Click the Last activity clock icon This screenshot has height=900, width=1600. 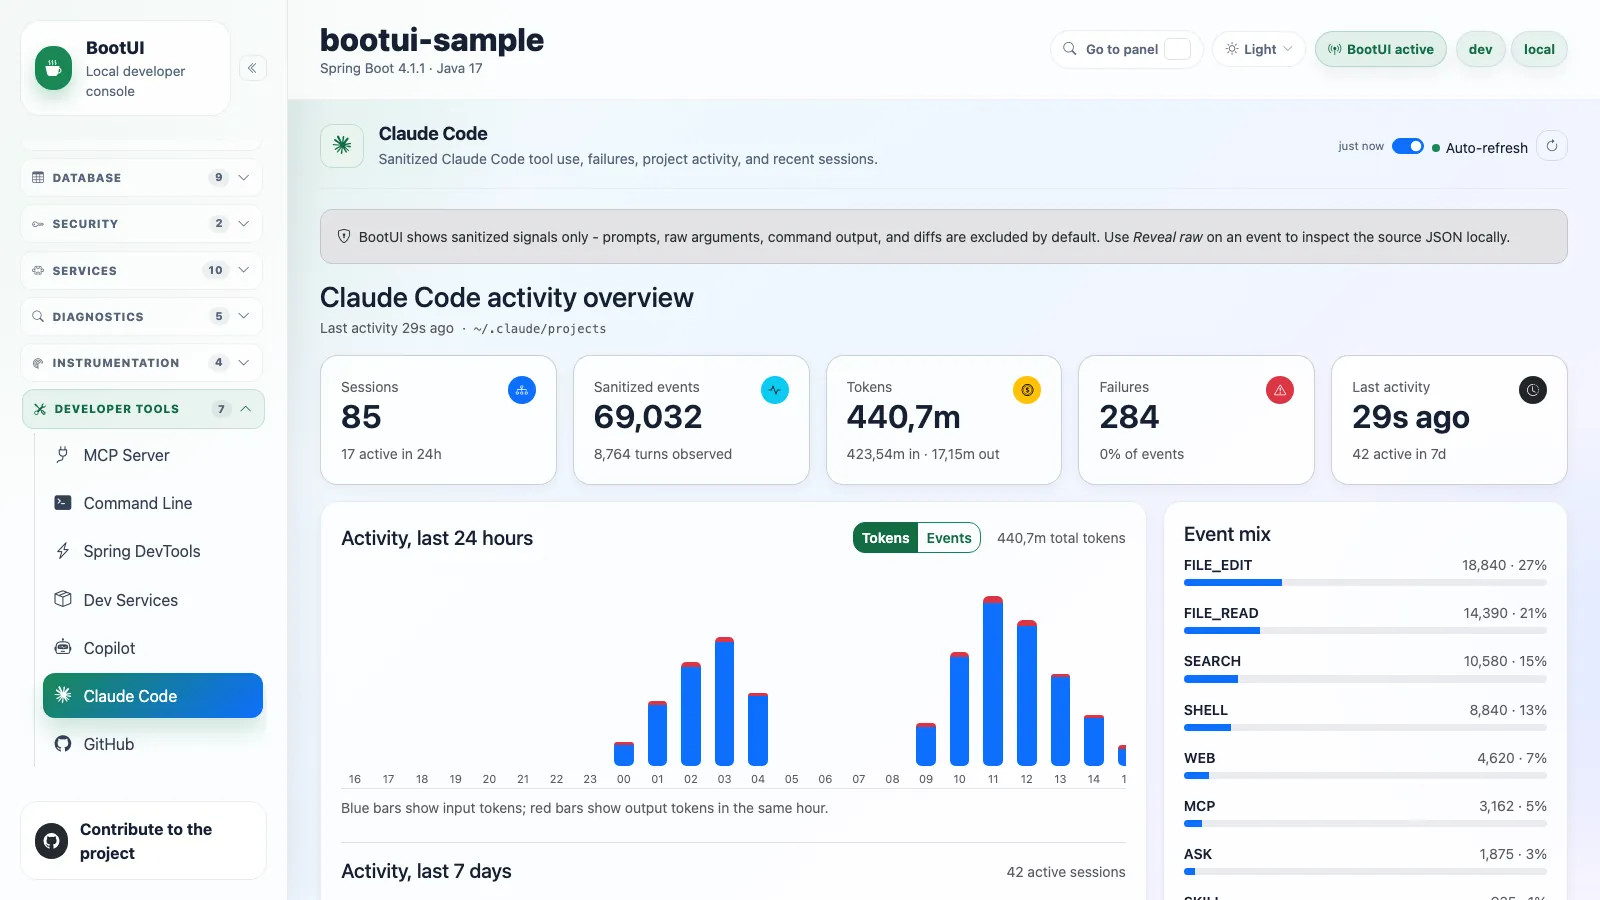[x=1533, y=390]
